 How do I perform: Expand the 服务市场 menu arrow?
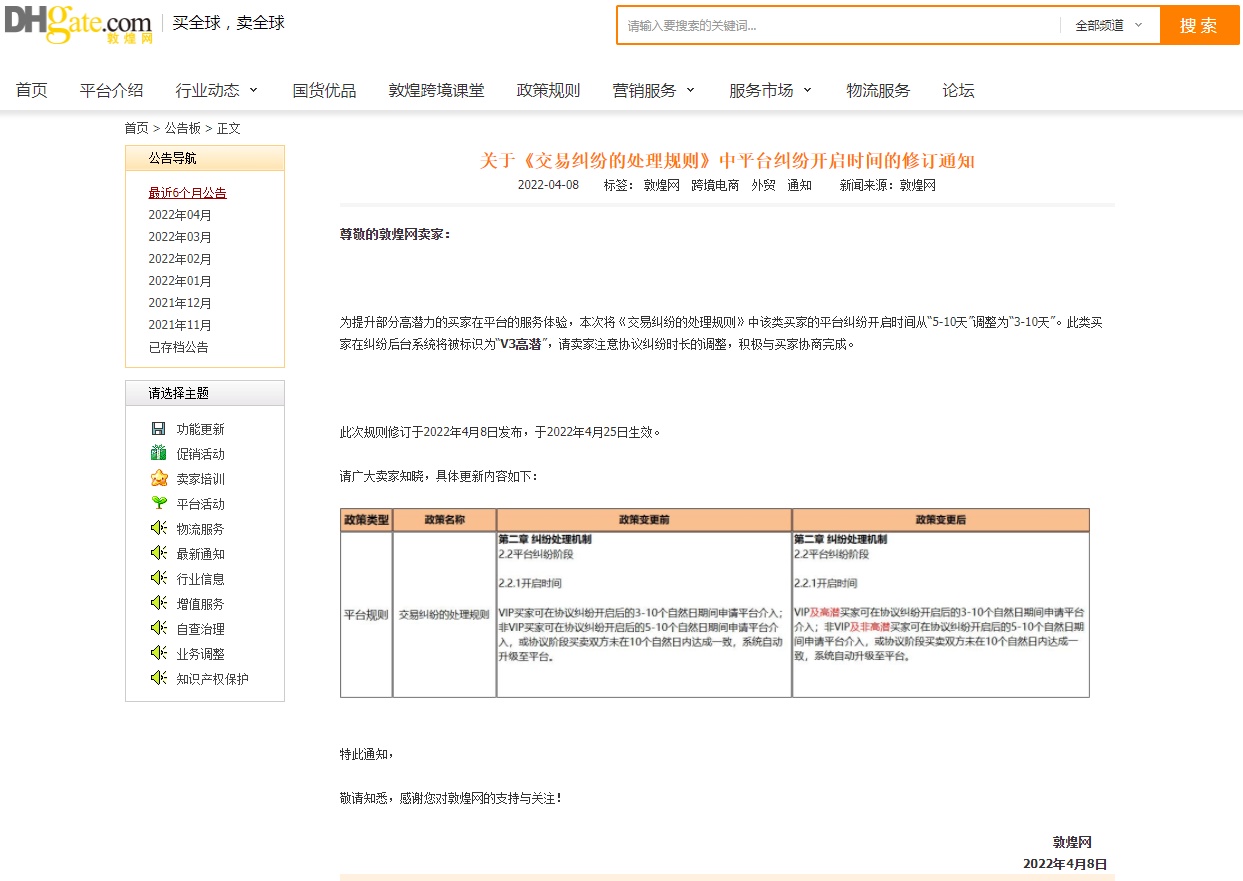click(807, 90)
